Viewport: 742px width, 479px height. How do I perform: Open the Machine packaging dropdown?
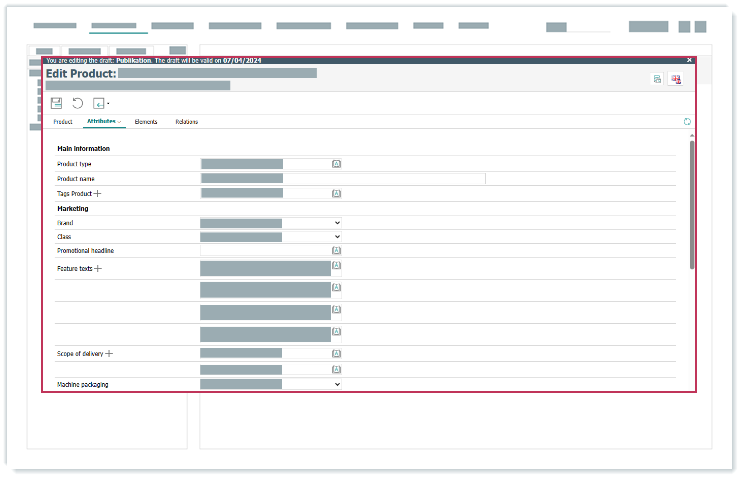[x=337, y=384]
